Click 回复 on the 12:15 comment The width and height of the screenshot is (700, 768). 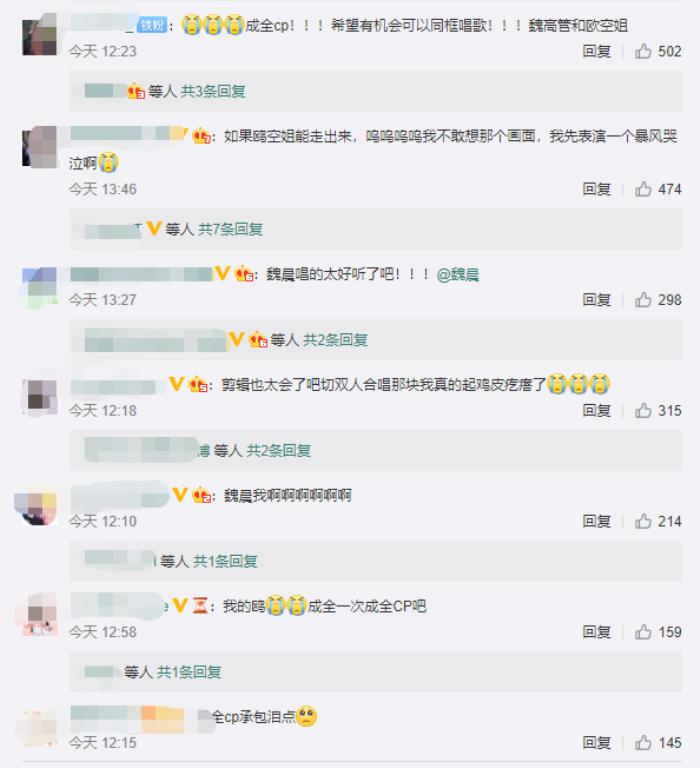596,743
